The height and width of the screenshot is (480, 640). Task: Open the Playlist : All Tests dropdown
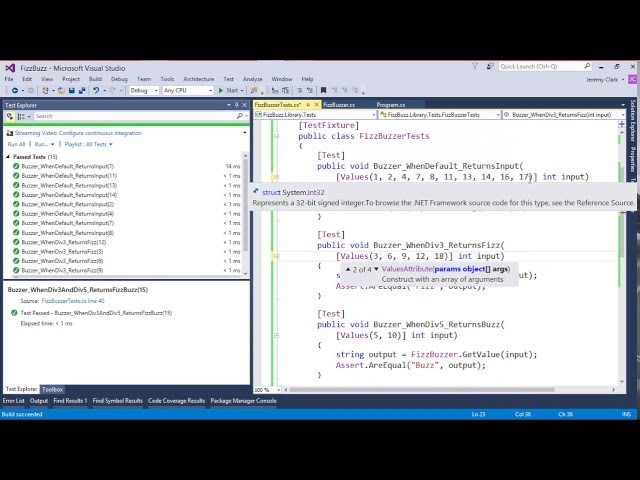88,144
